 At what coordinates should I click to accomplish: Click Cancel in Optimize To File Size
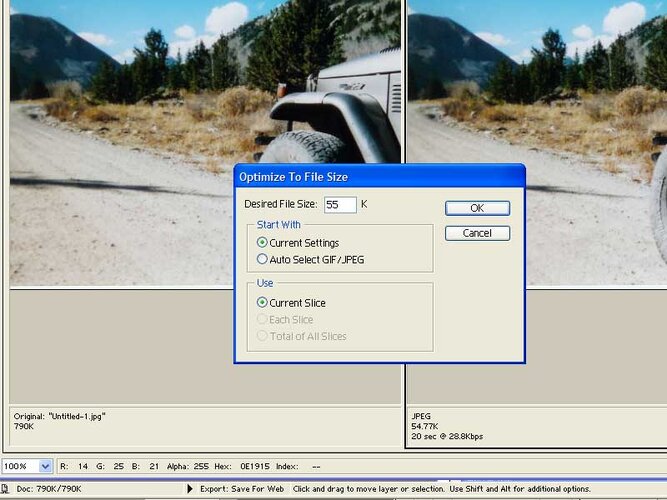(x=477, y=233)
